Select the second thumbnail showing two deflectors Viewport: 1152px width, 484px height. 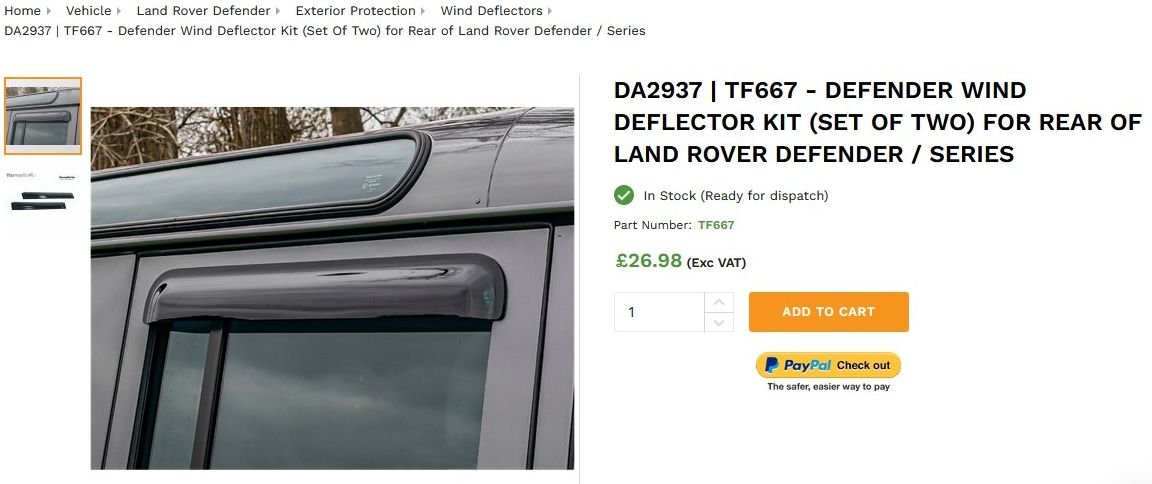click(x=43, y=193)
